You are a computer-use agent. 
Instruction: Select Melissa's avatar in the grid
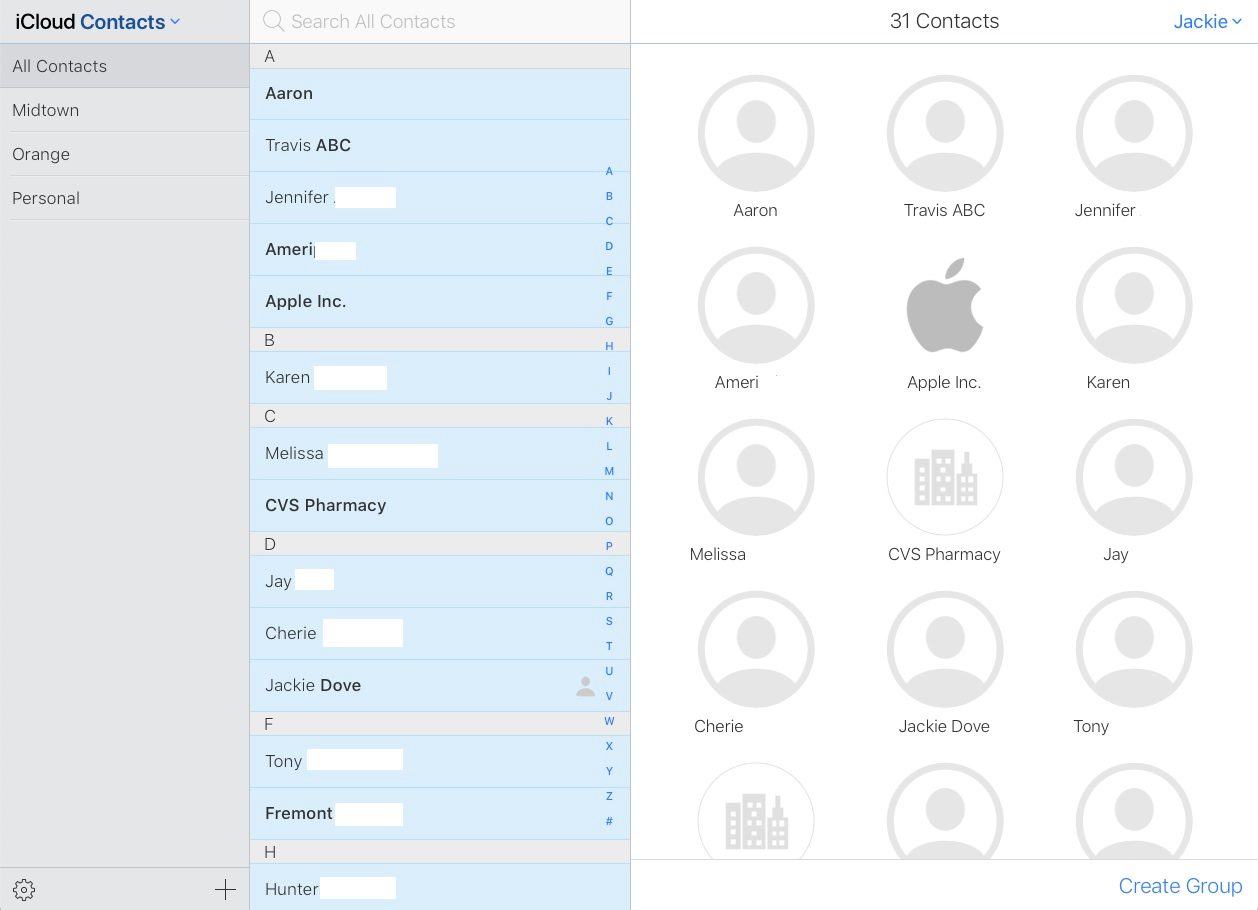[755, 477]
